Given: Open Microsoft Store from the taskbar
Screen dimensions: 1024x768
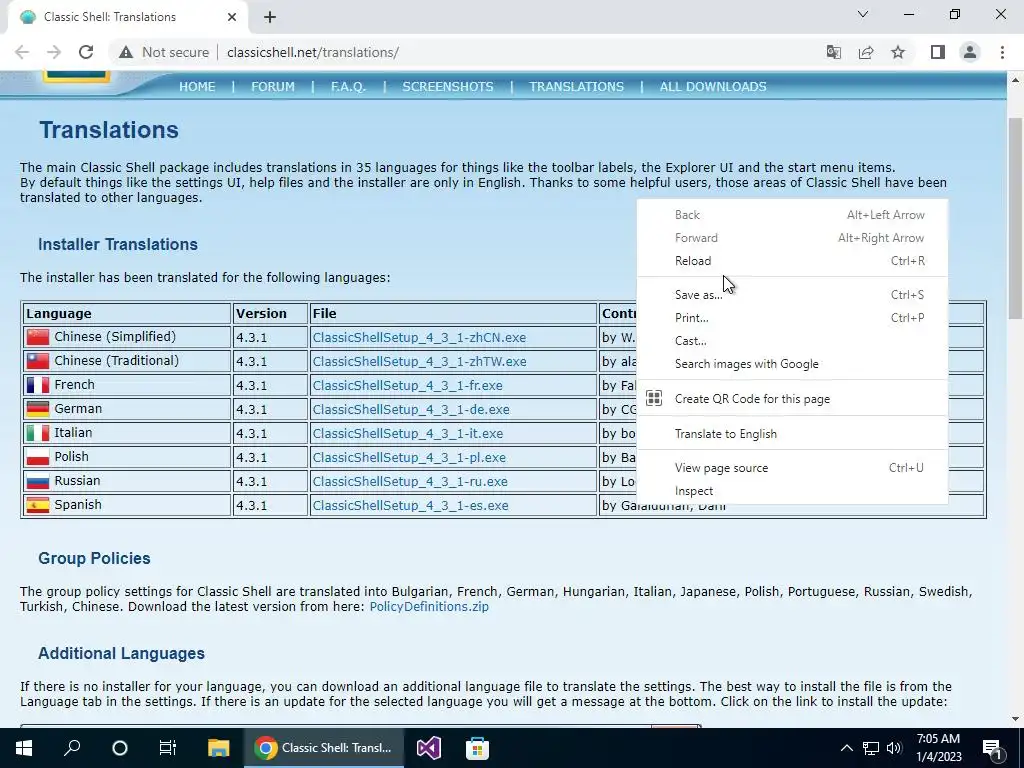Looking at the screenshot, I should (477, 748).
